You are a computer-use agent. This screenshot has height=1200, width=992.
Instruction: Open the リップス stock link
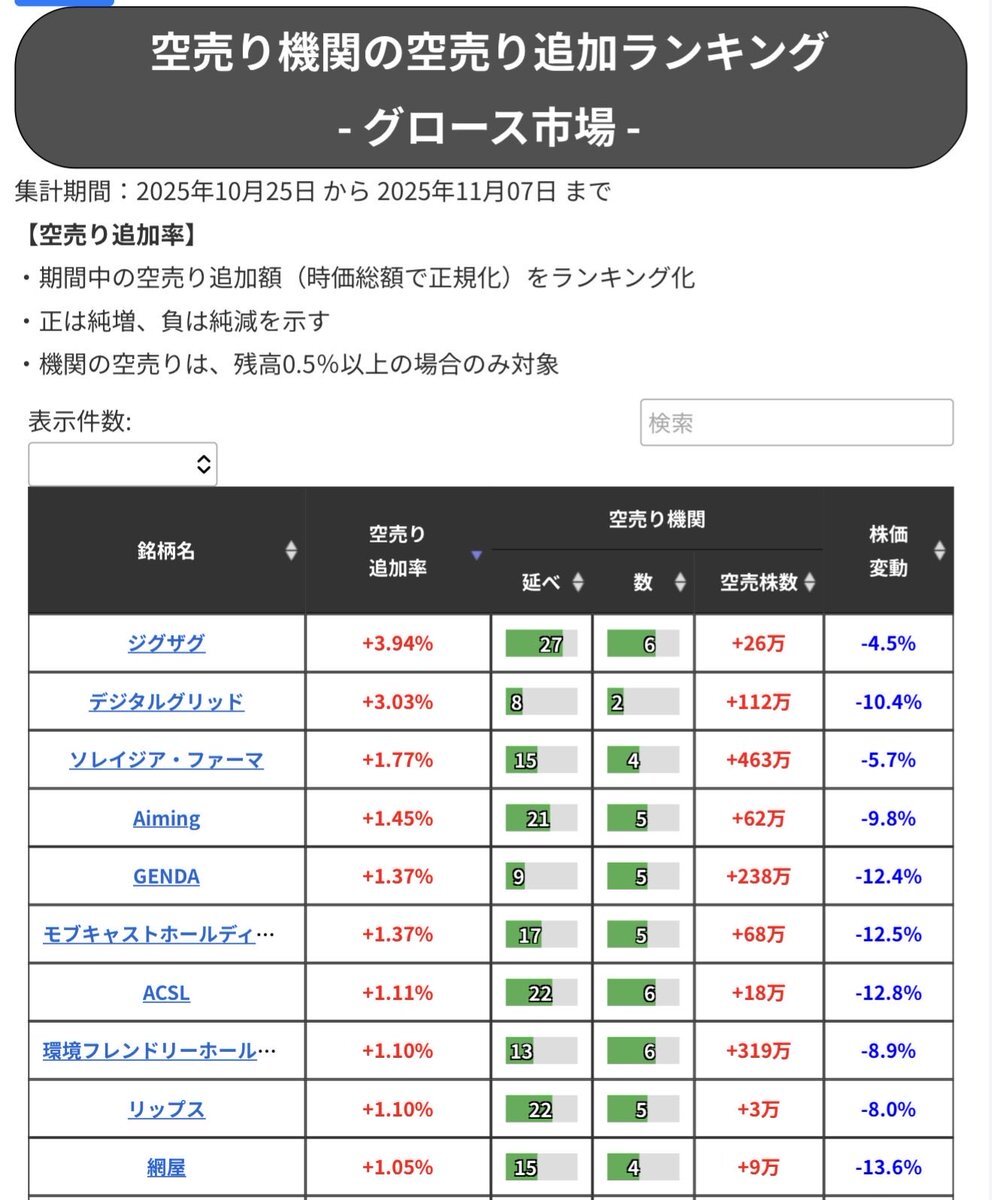pos(166,1109)
